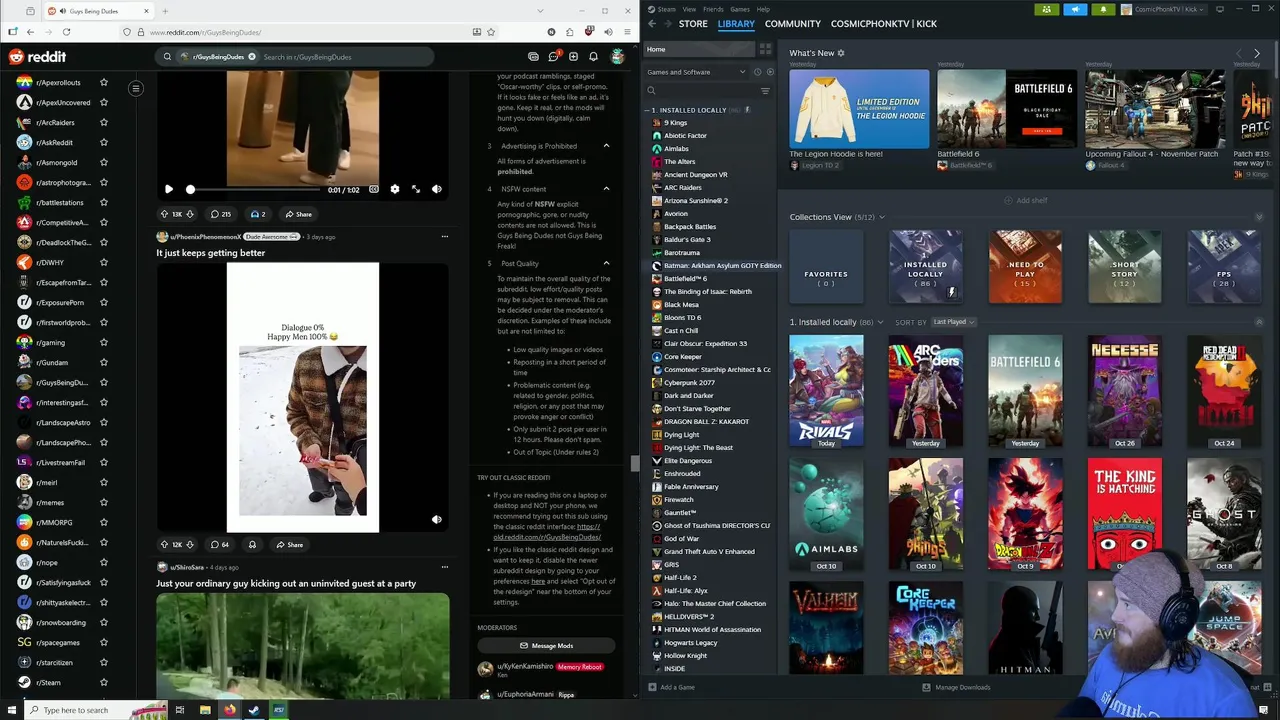
Task: Open Reddit chat icon with notification badge
Action: tap(553, 57)
